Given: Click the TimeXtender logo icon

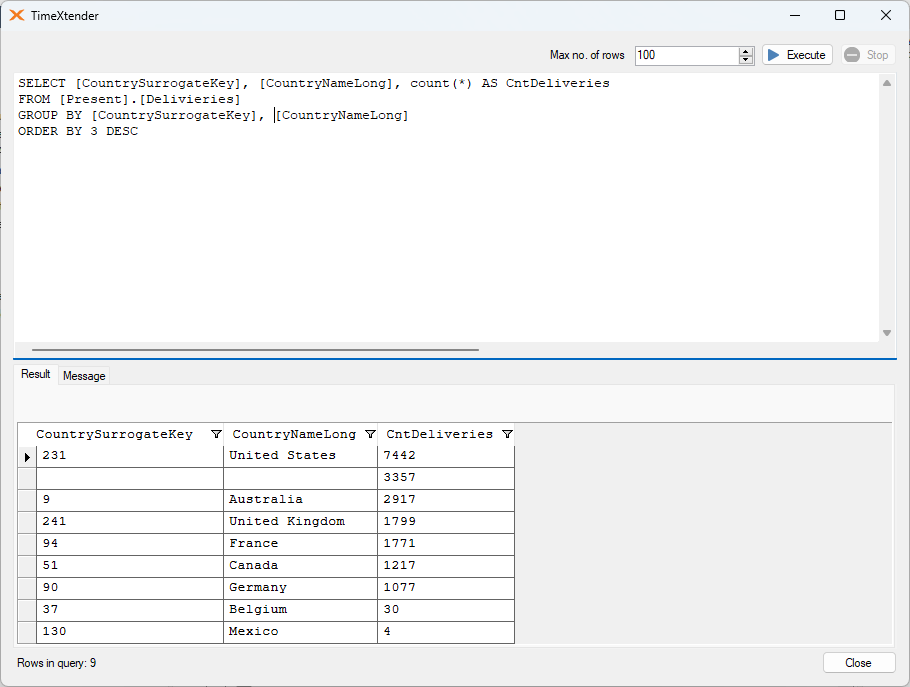Looking at the screenshot, I should pyautogui.click(x=17, y=16).
